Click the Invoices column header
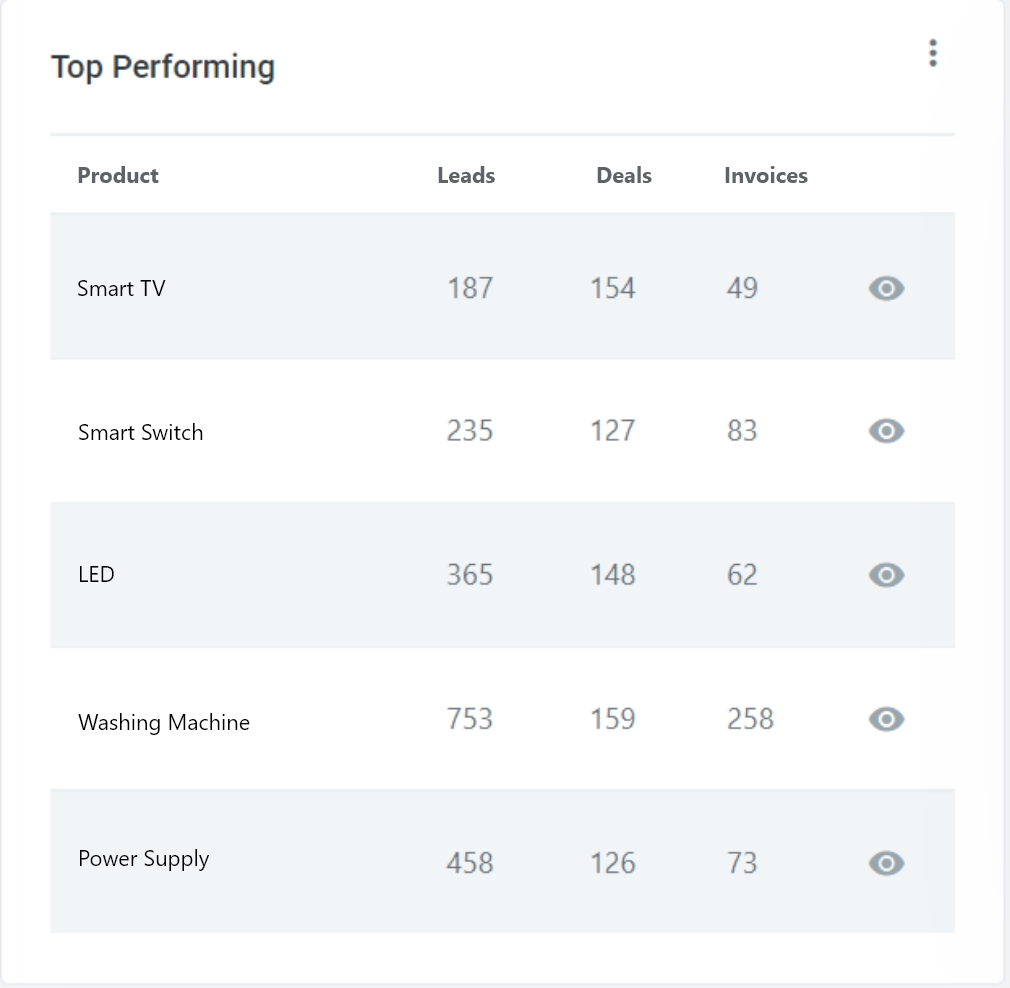This screenshot has width=1010, height=988. (766, 175)
